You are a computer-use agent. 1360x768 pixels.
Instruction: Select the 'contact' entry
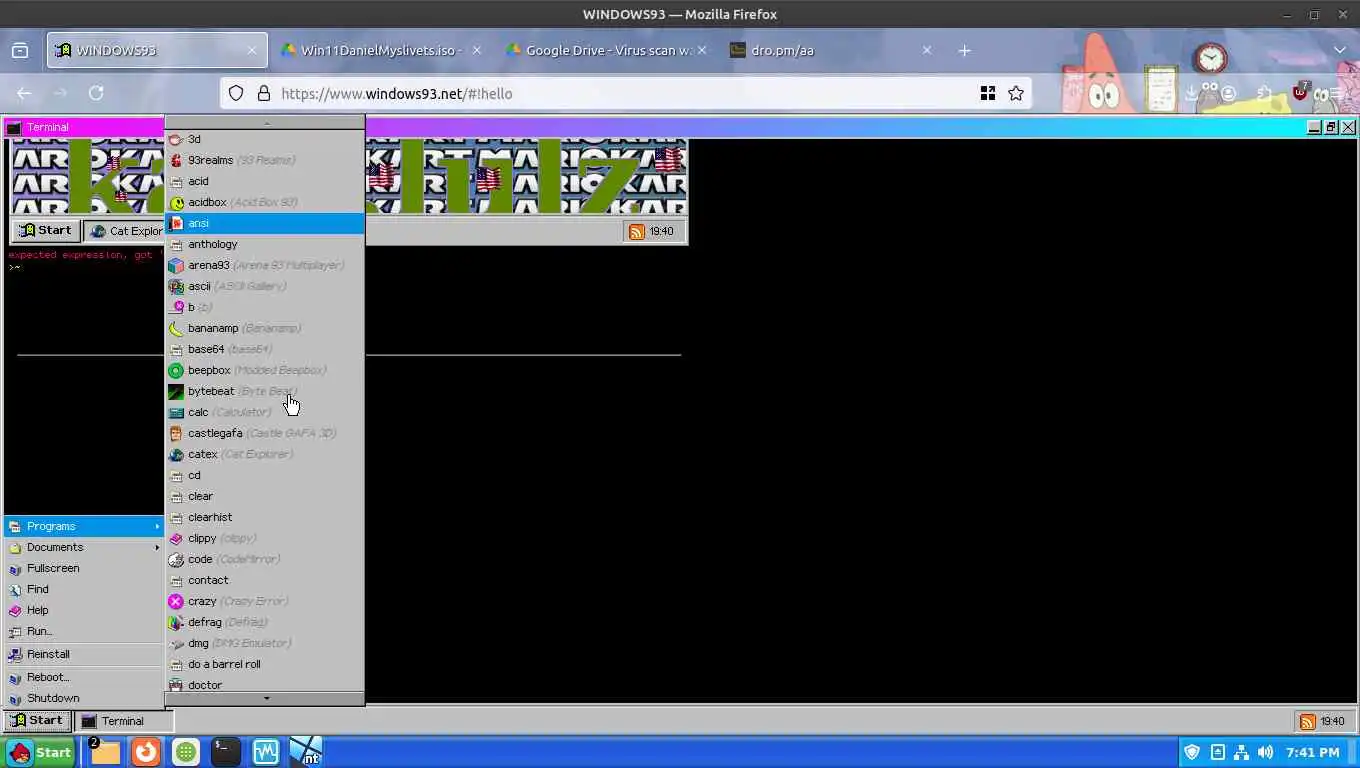[264, 580]
